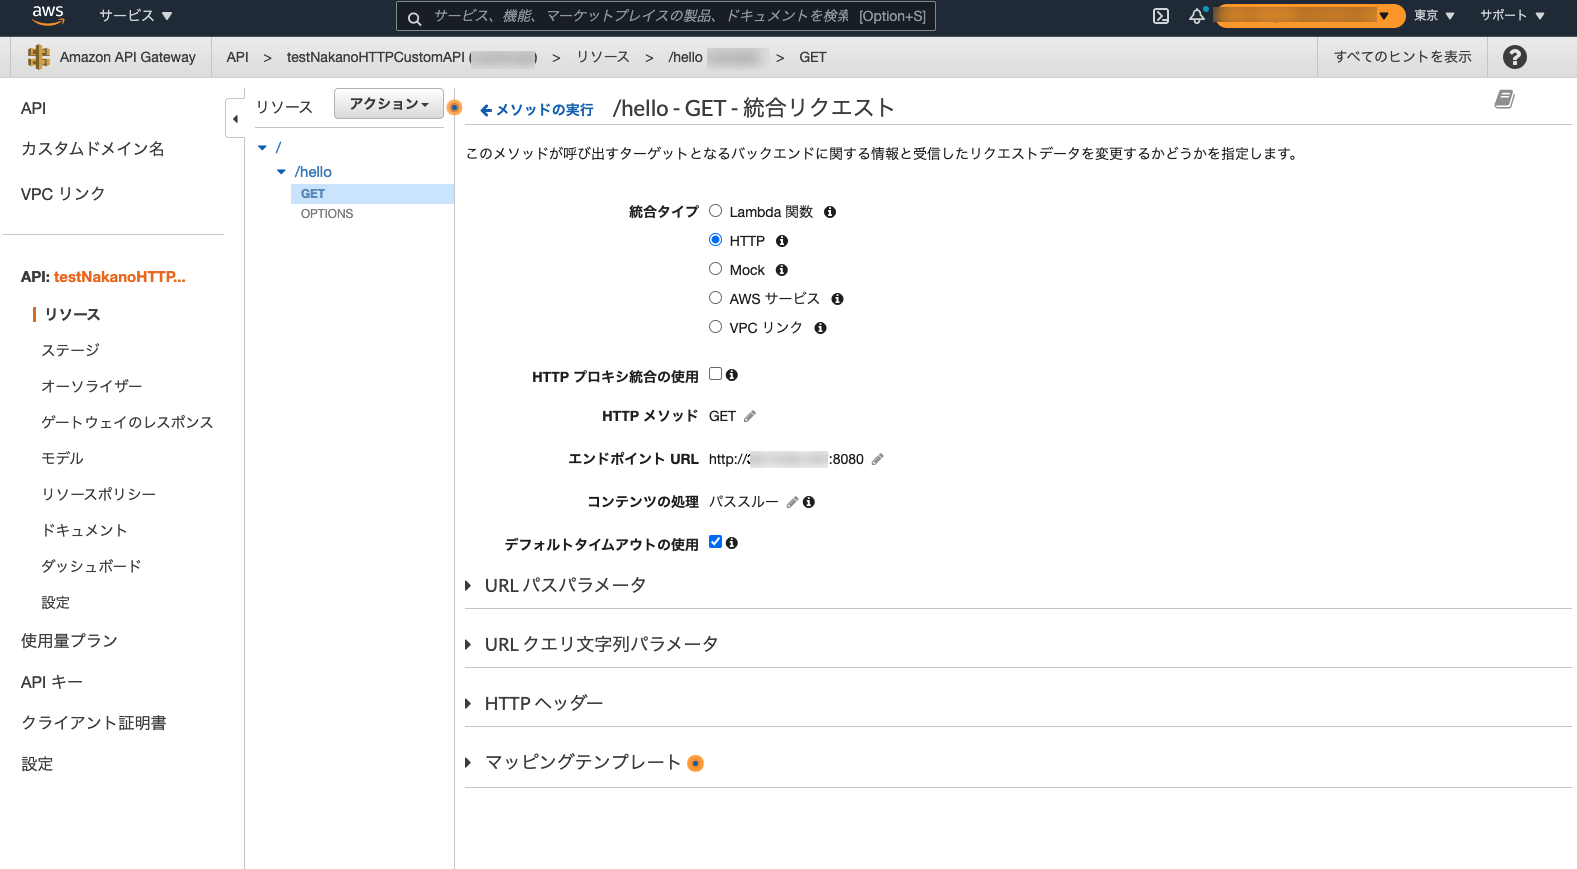Viewport: 1577px width, 869px height.
Task: Show info for VPC リンク type
Action: pos(820,328)
